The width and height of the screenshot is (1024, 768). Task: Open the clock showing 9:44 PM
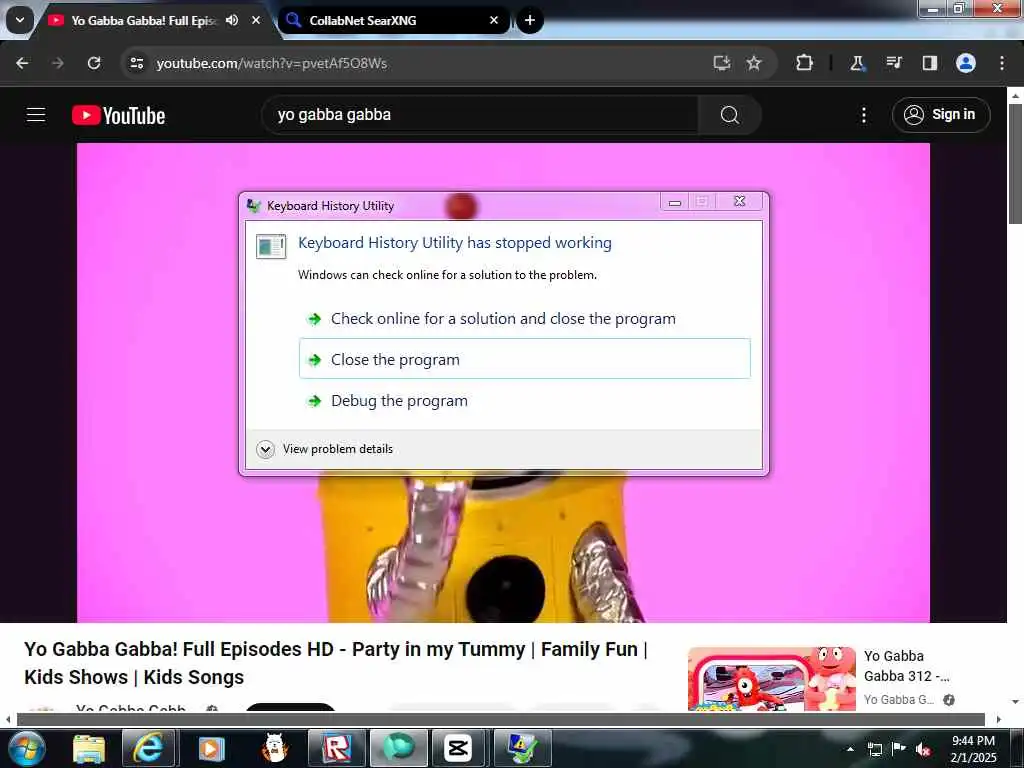[x=973, y=749]
